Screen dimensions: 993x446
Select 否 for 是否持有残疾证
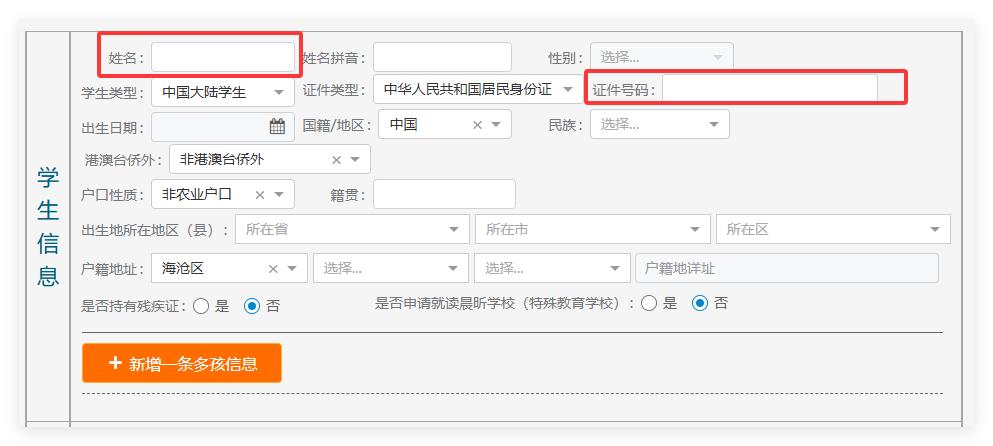(x=252, y=307)
